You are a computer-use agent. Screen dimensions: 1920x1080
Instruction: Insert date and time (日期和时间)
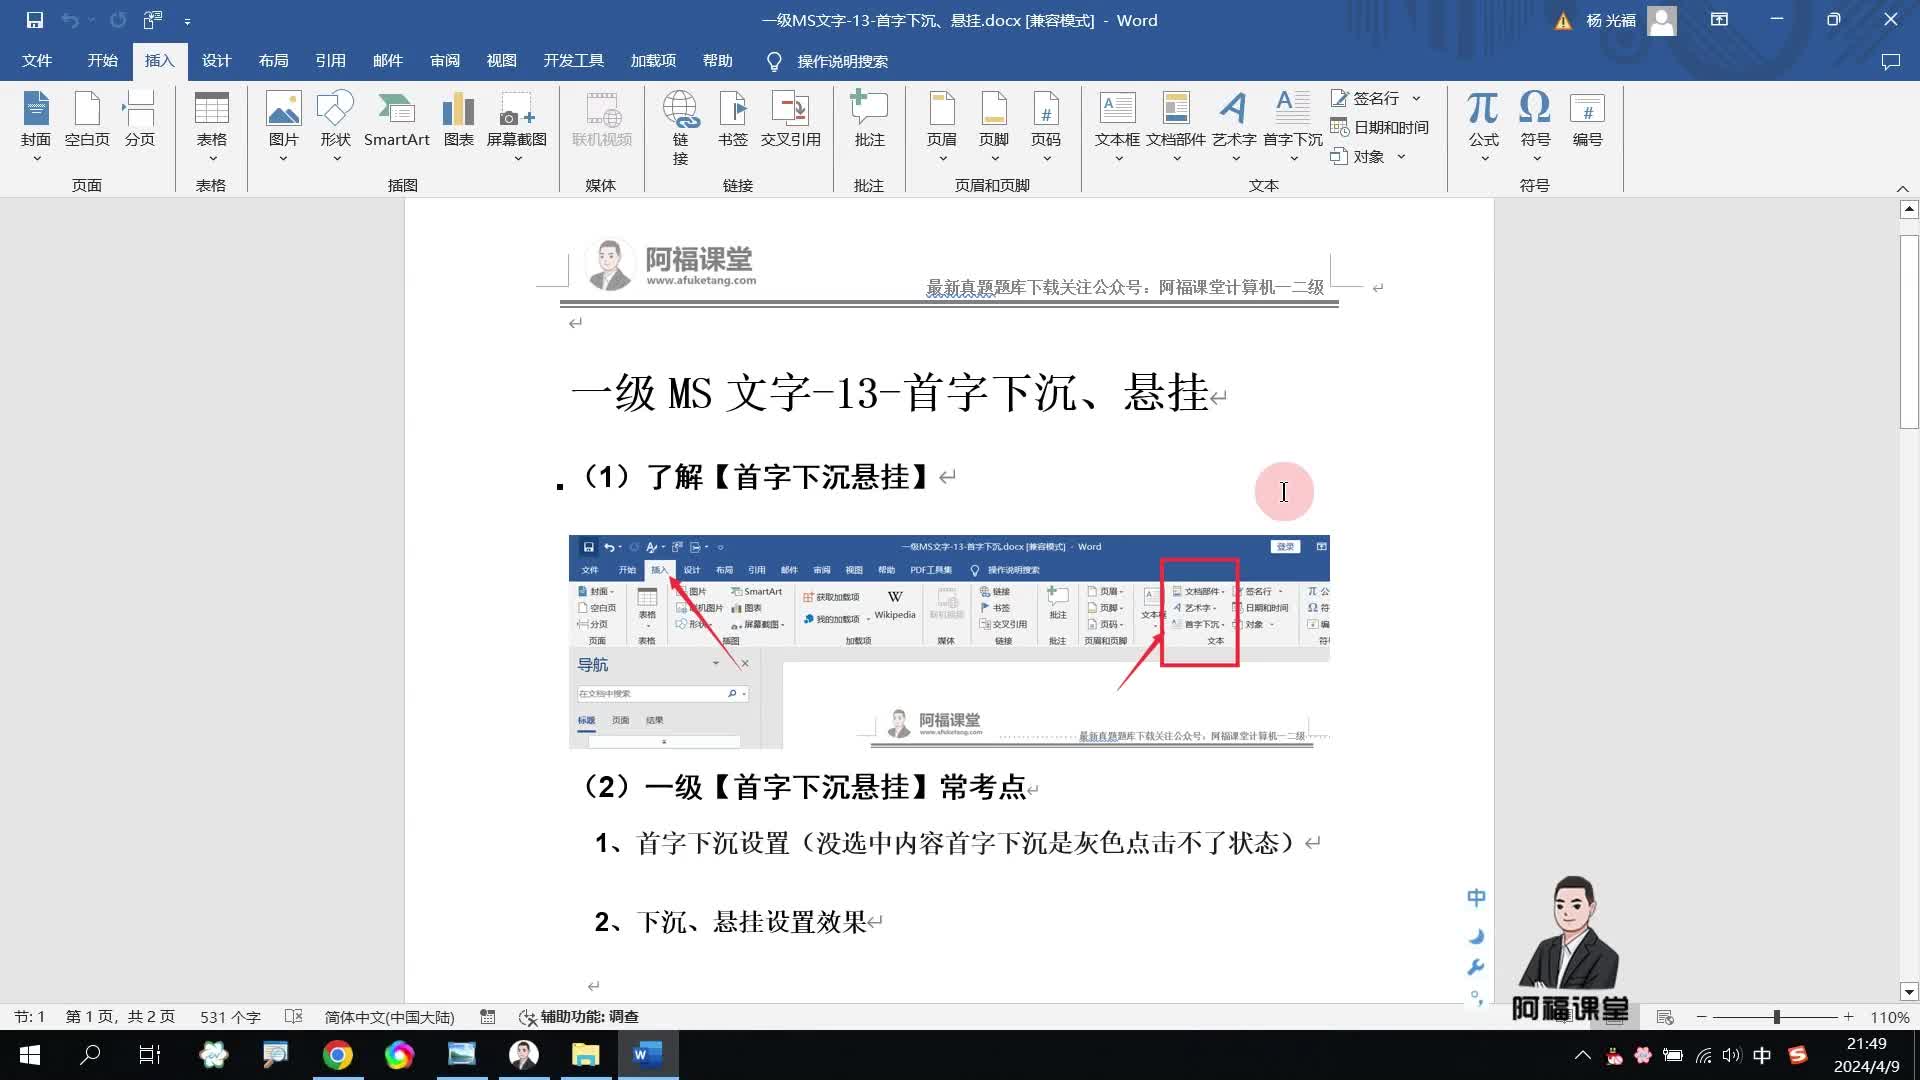1379,127
